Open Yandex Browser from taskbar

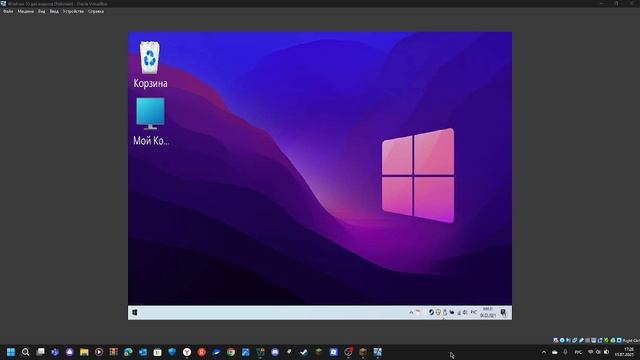point(187,352)
